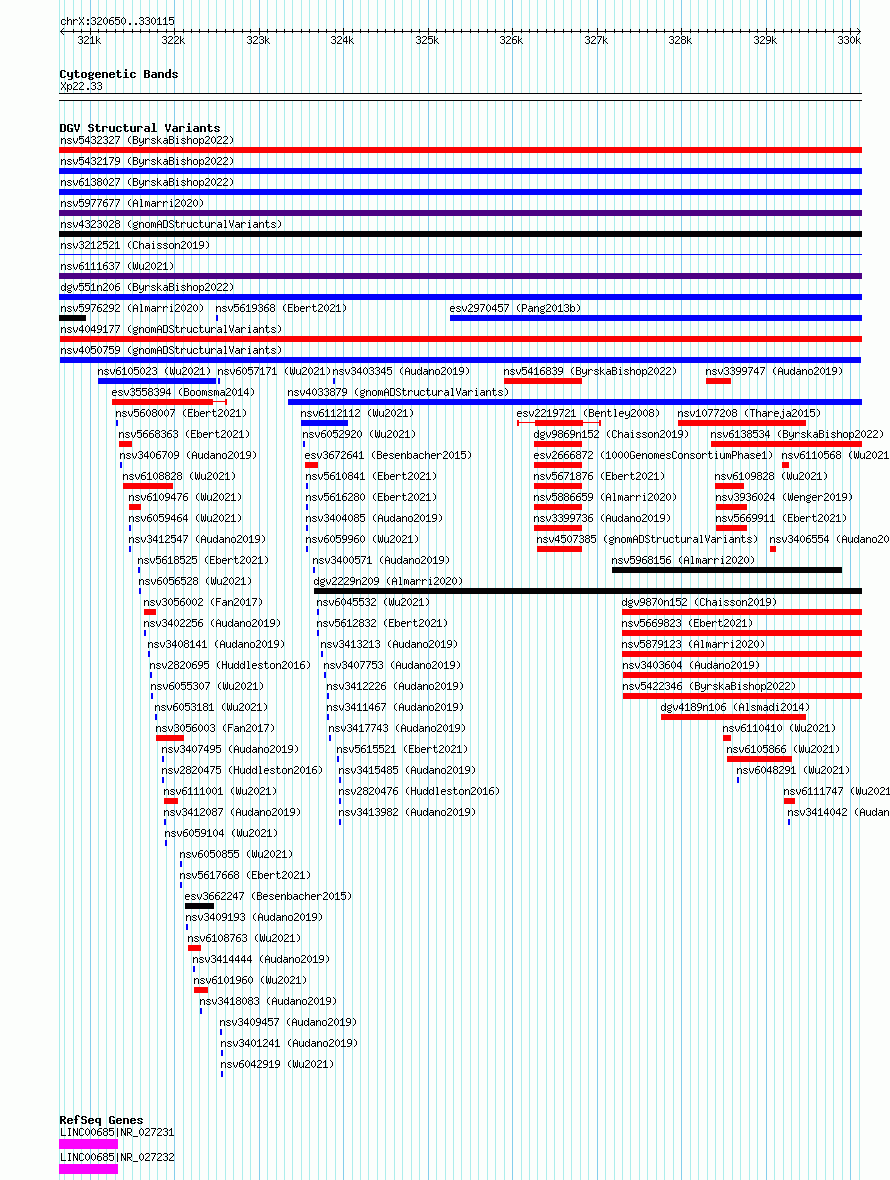
Task: Open nsv3212521 (Chaisson2019) entry
Action: click(135, 245)
